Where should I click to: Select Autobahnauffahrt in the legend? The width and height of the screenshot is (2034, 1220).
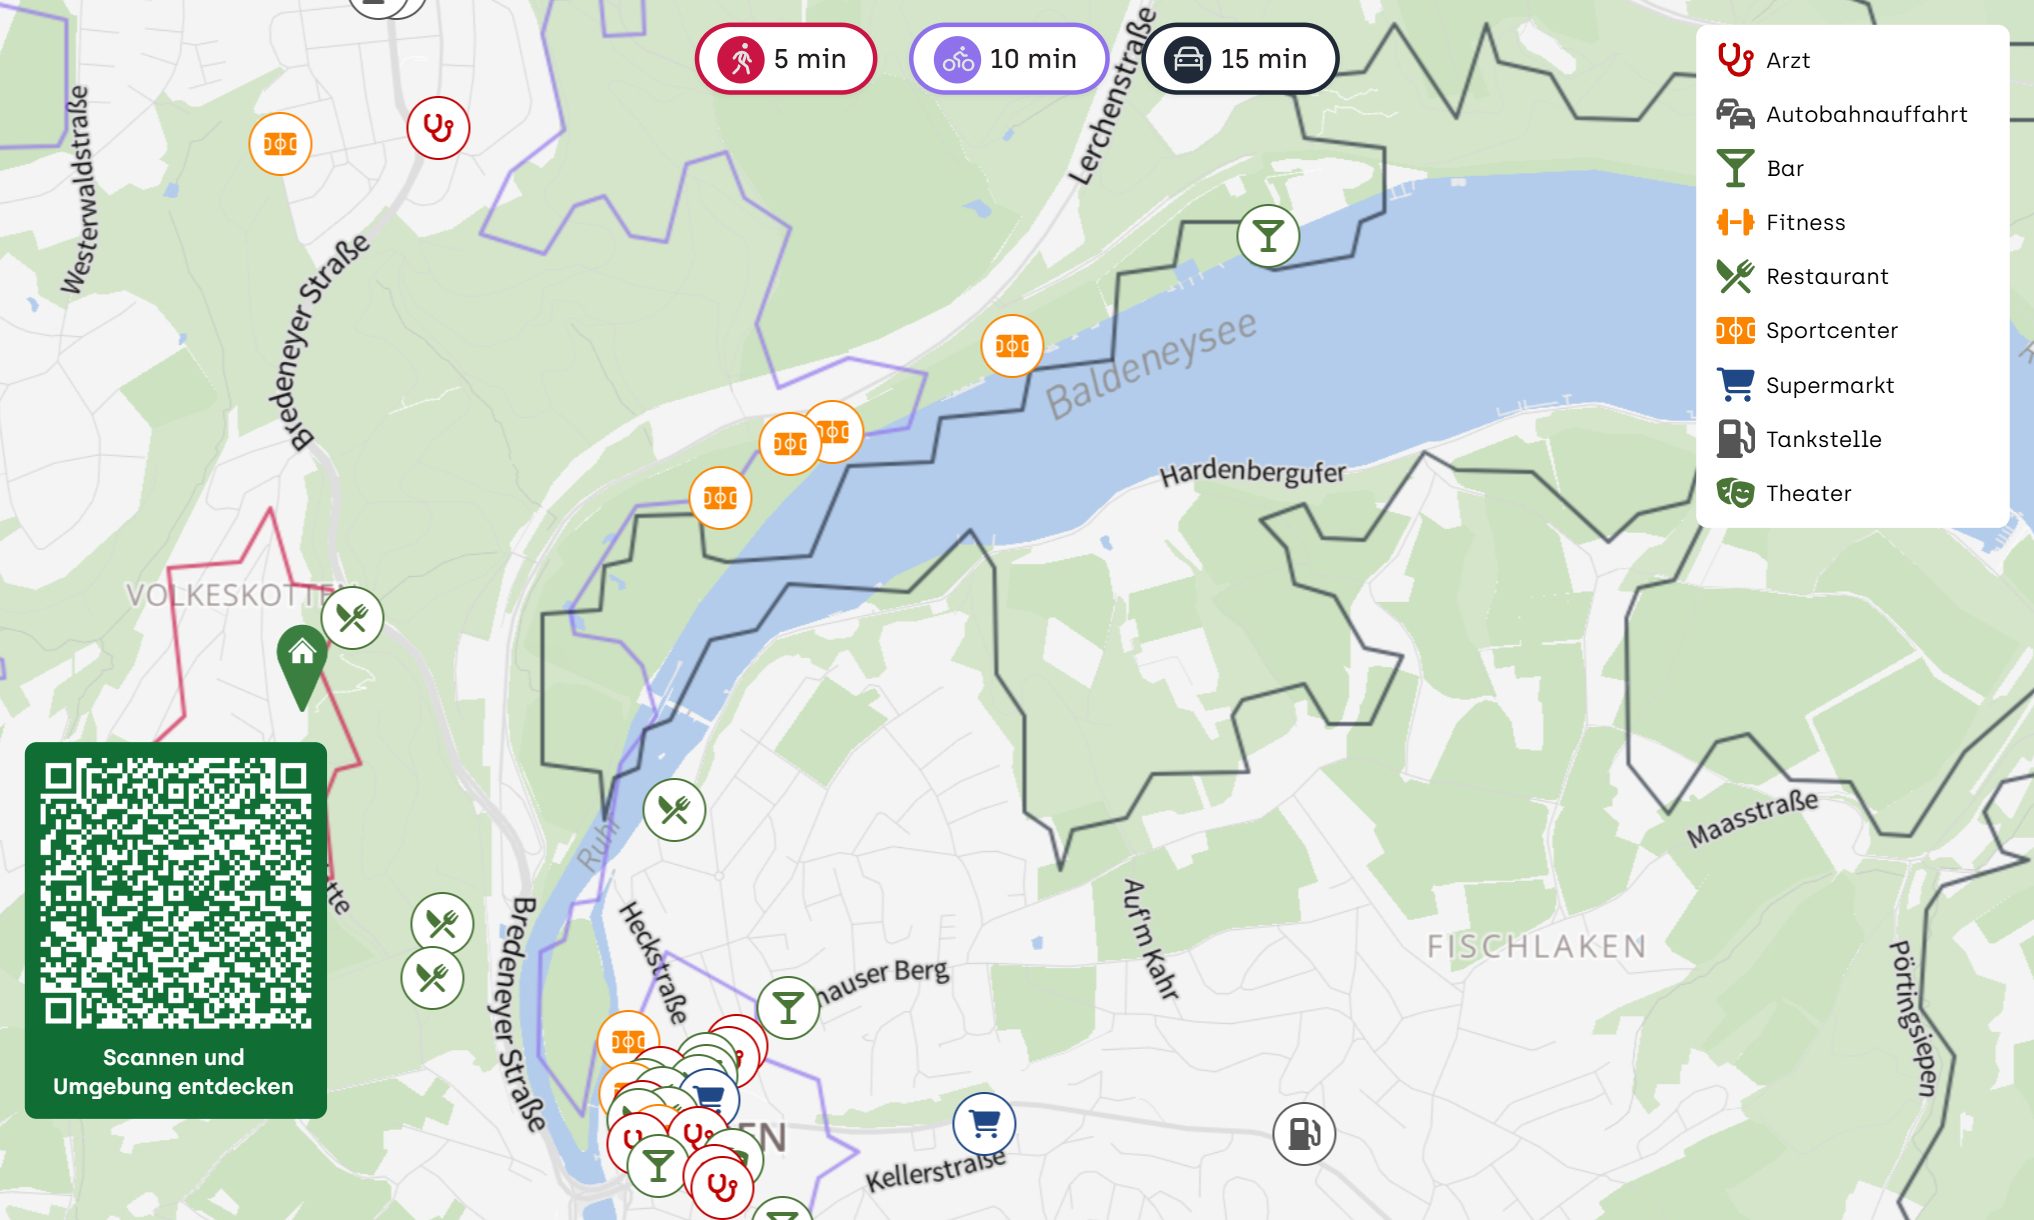coord(1842,114)
